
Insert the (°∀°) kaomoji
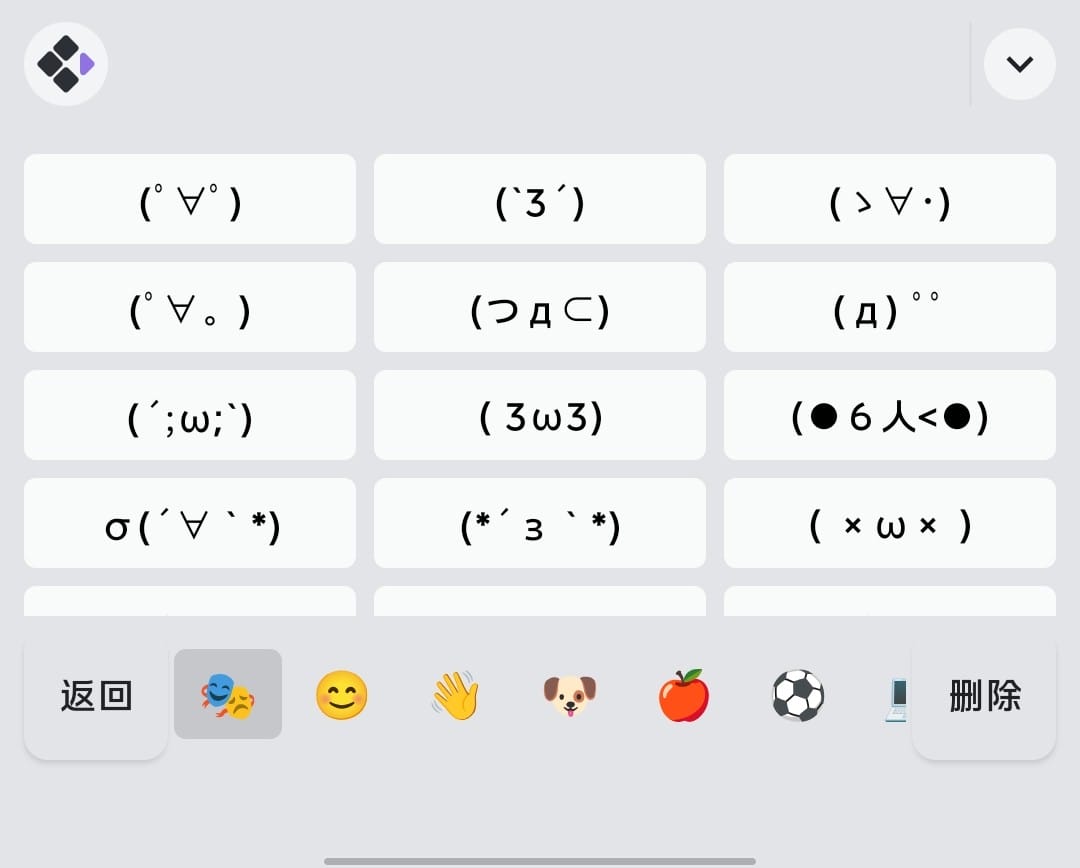pos(189,198)
